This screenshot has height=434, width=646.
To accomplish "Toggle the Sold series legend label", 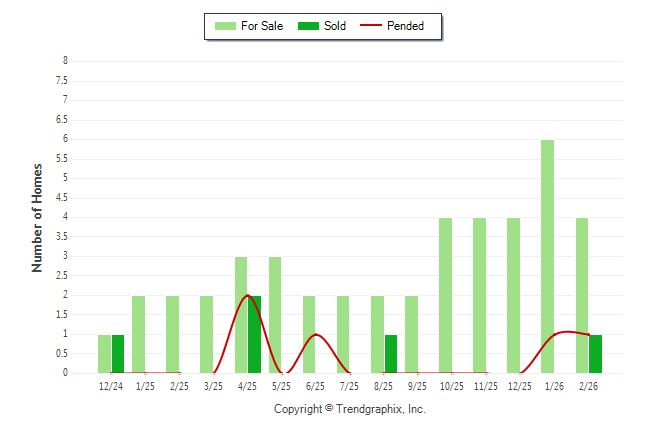I will [335, 26].
